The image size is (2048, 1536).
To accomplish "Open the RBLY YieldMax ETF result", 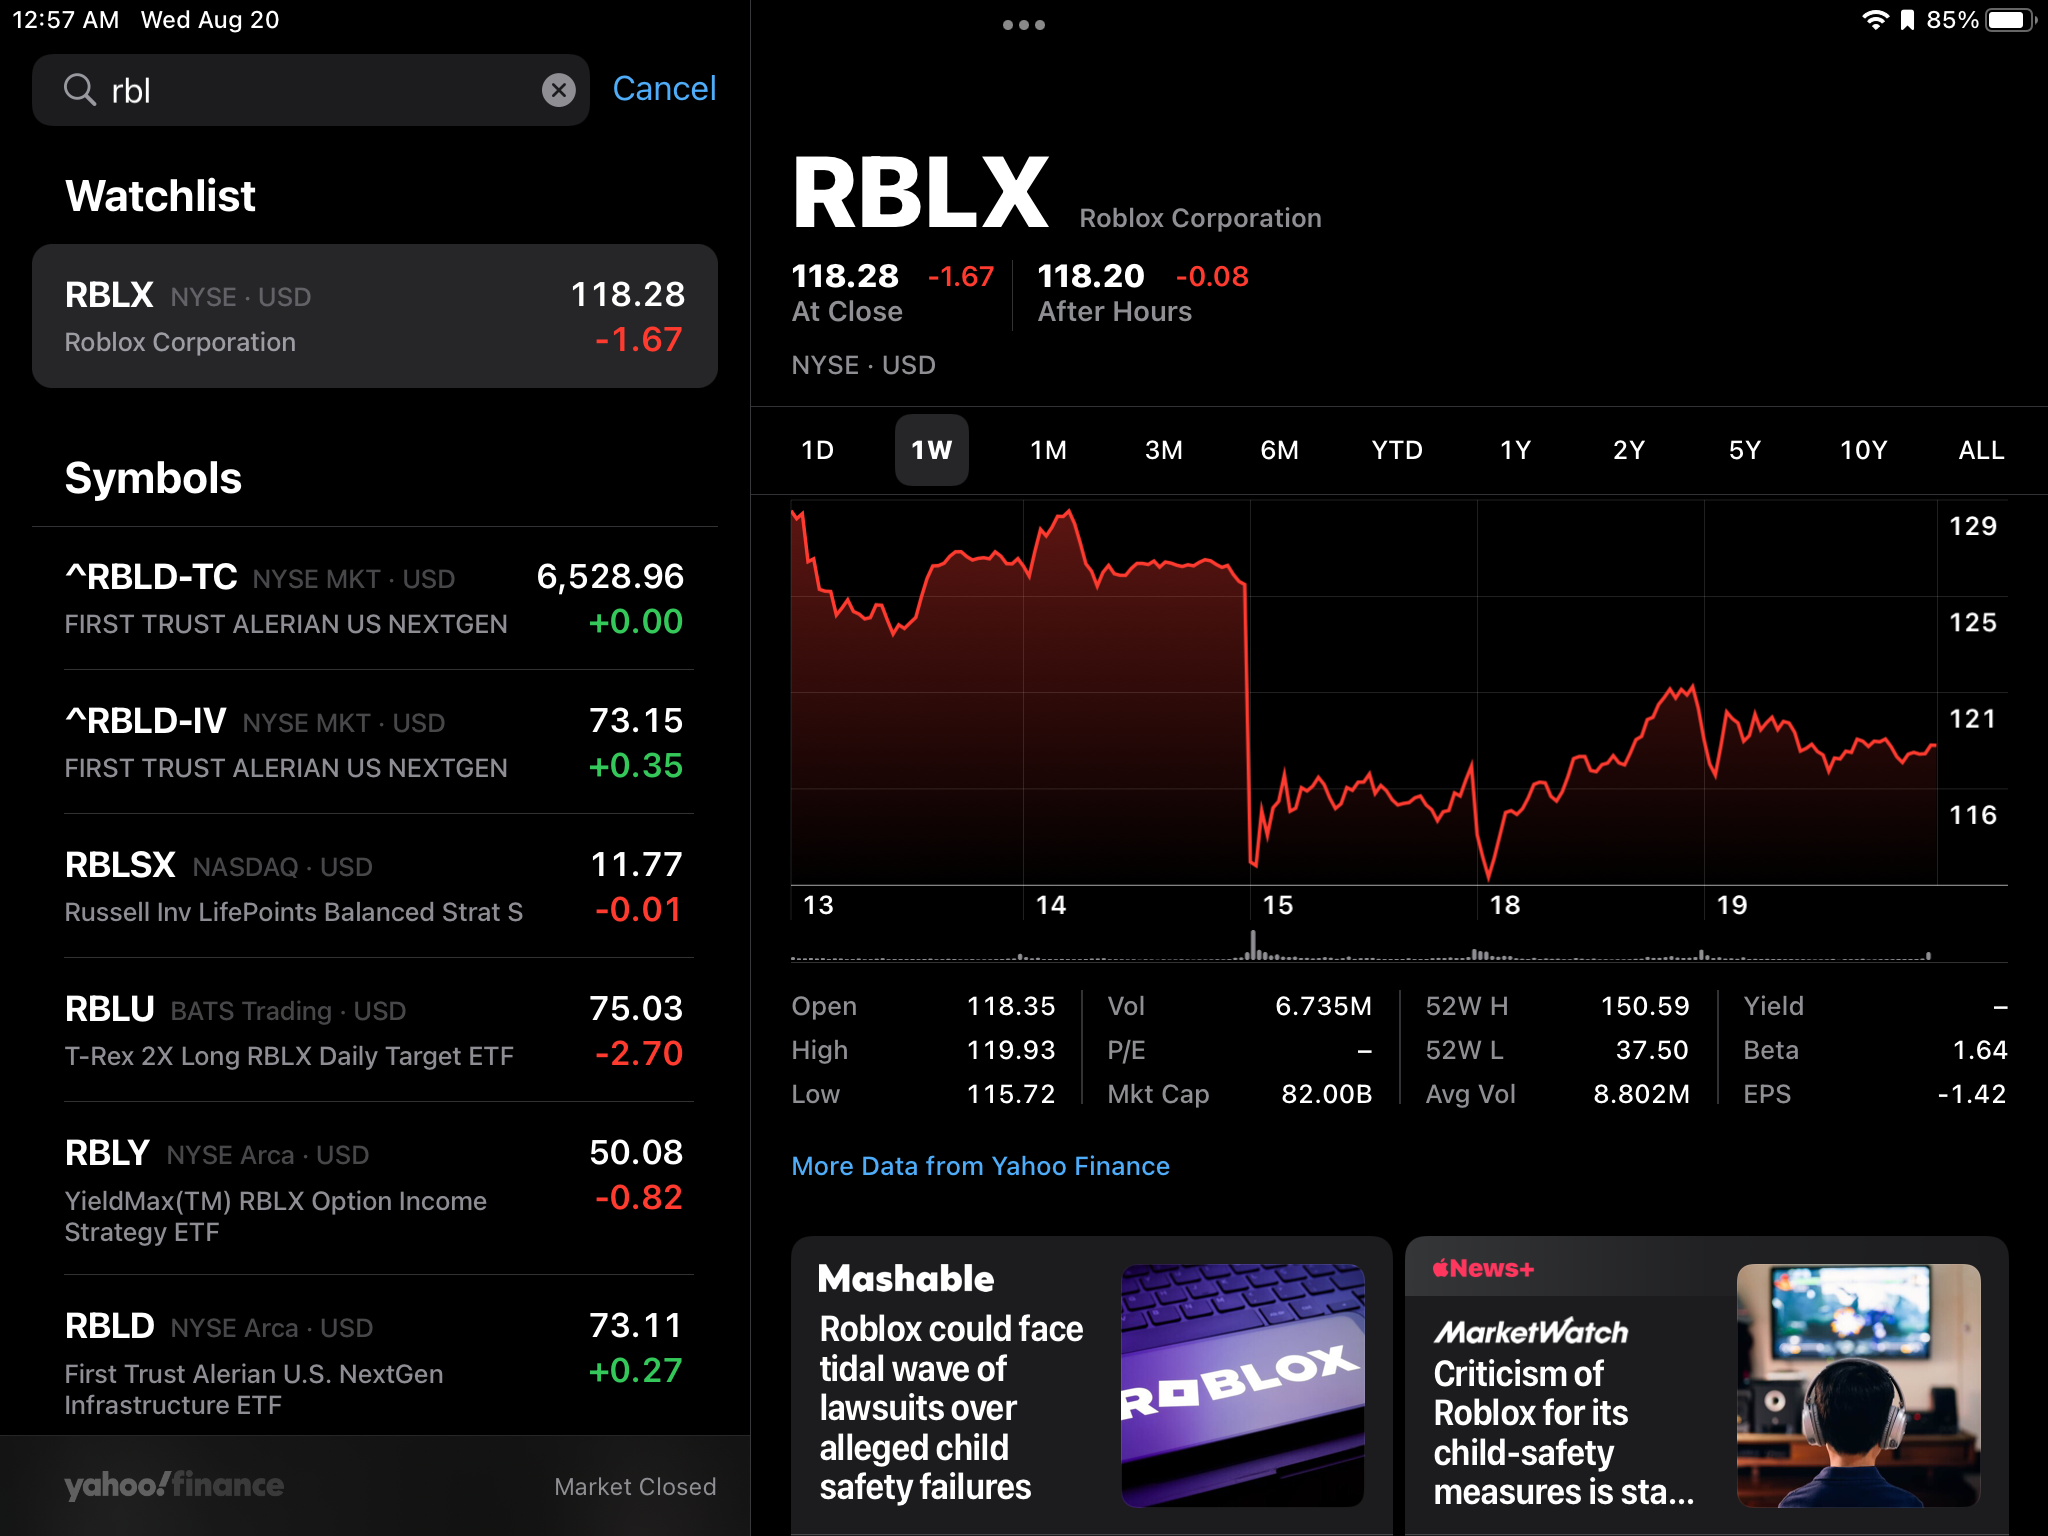I will pyautogui.click(x=375, y=1188).
